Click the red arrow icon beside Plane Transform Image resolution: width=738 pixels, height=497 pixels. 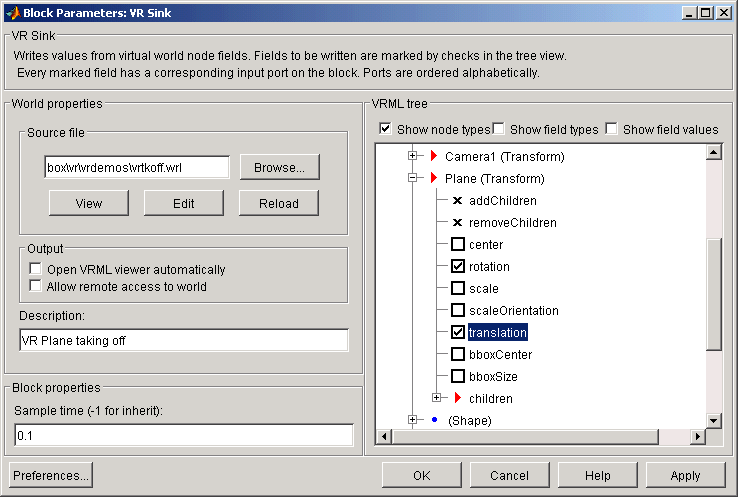(x=434, y=178)
